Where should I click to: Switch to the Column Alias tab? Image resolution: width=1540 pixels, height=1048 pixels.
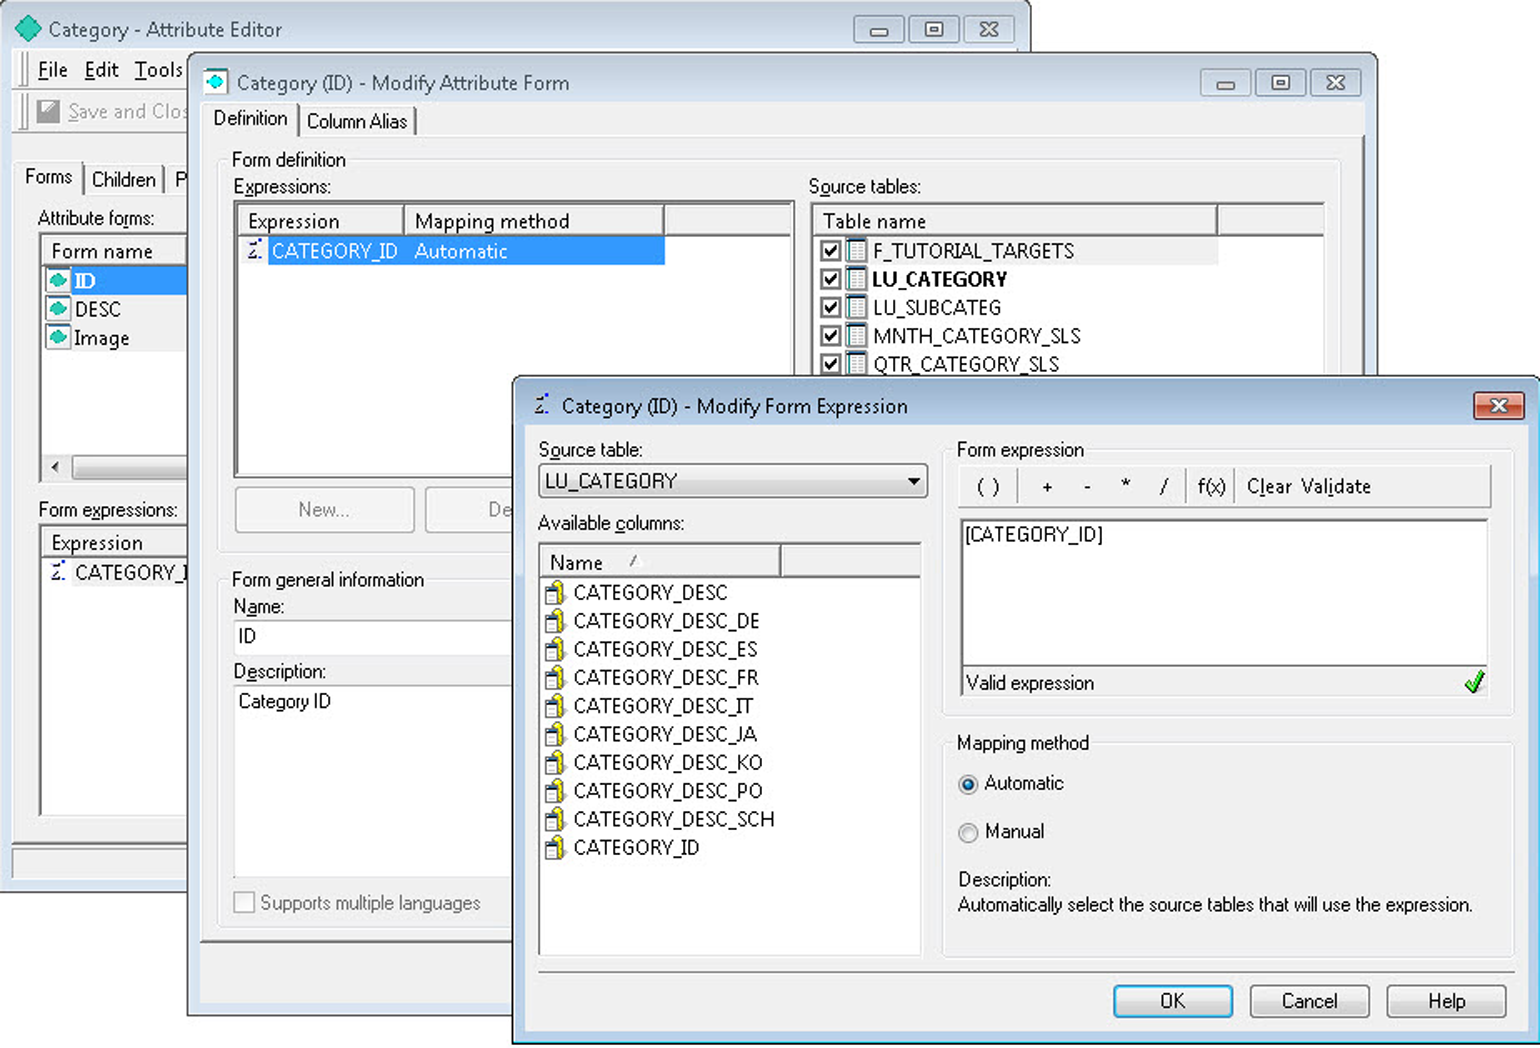(357, 121)
